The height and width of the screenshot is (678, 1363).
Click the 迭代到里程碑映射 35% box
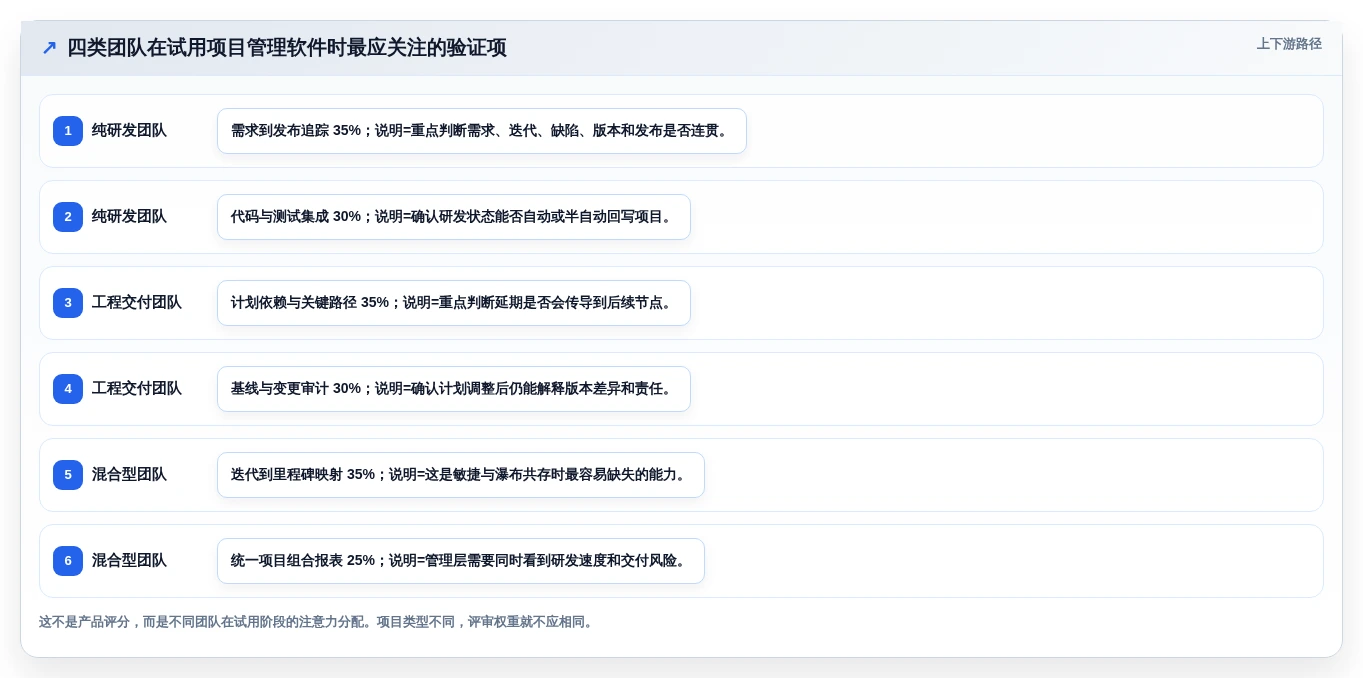tap(461, 475)
